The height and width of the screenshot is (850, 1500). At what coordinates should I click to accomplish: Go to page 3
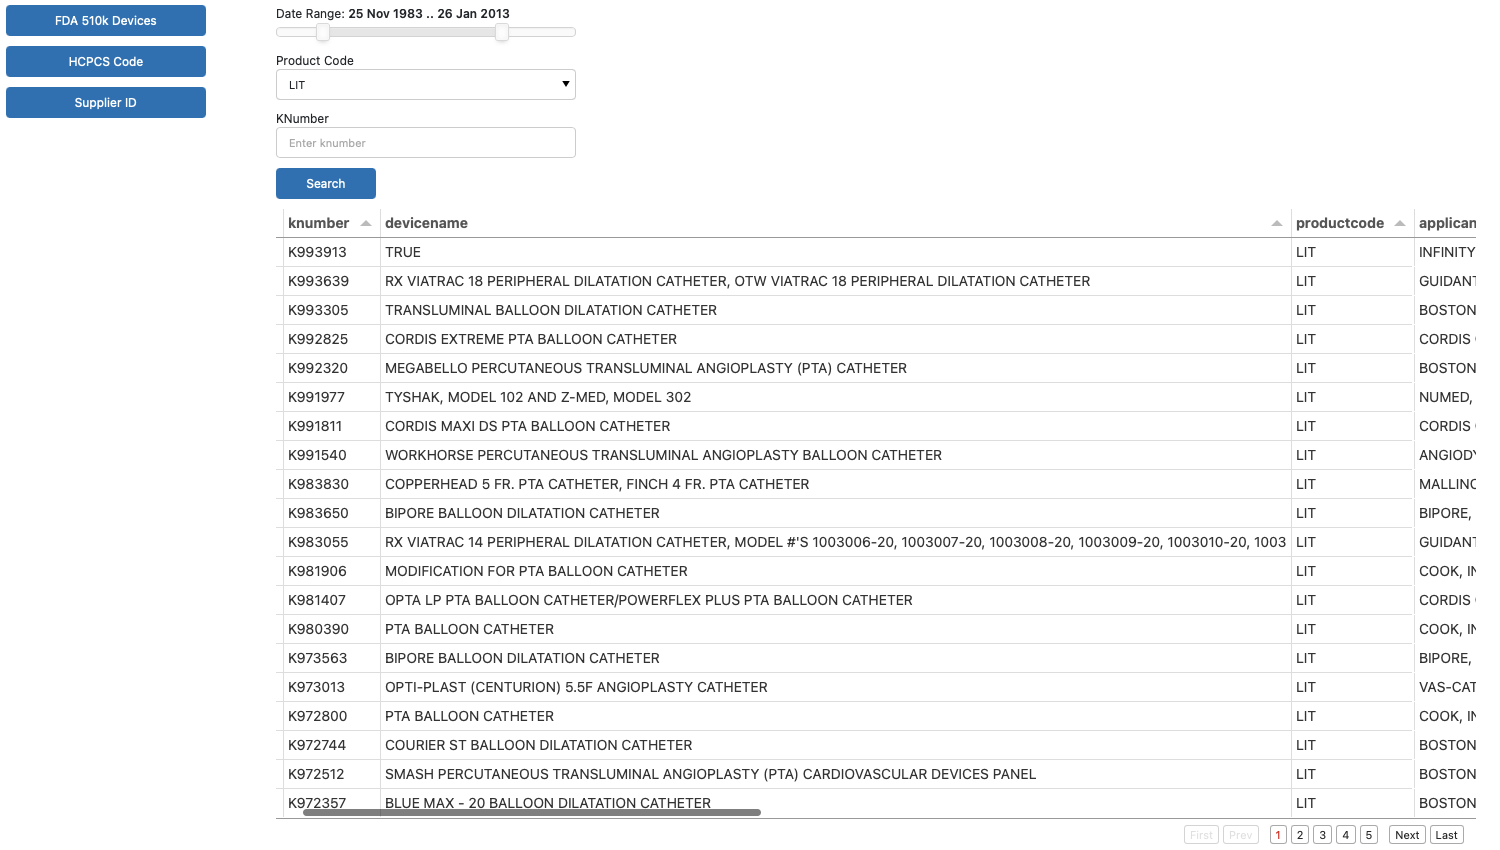click(1323, 835)
